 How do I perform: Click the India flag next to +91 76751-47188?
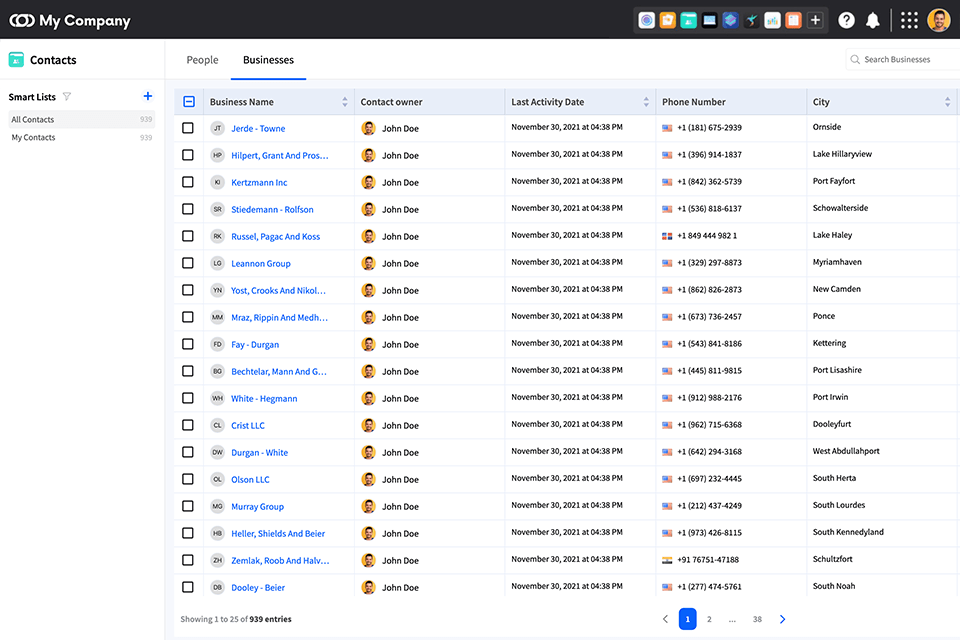667,560
